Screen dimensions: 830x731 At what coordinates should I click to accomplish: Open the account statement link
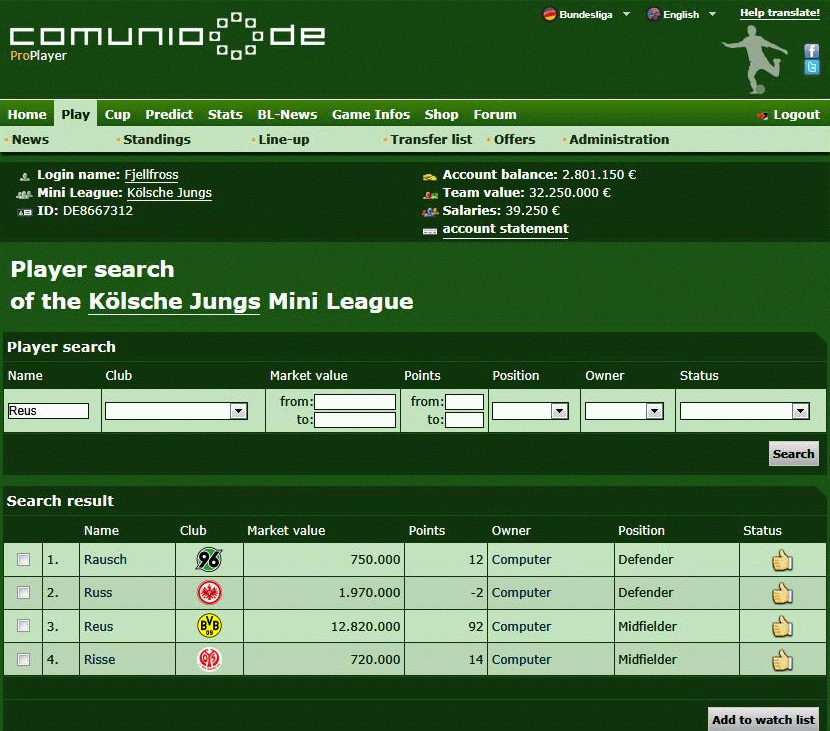point(505,229)
